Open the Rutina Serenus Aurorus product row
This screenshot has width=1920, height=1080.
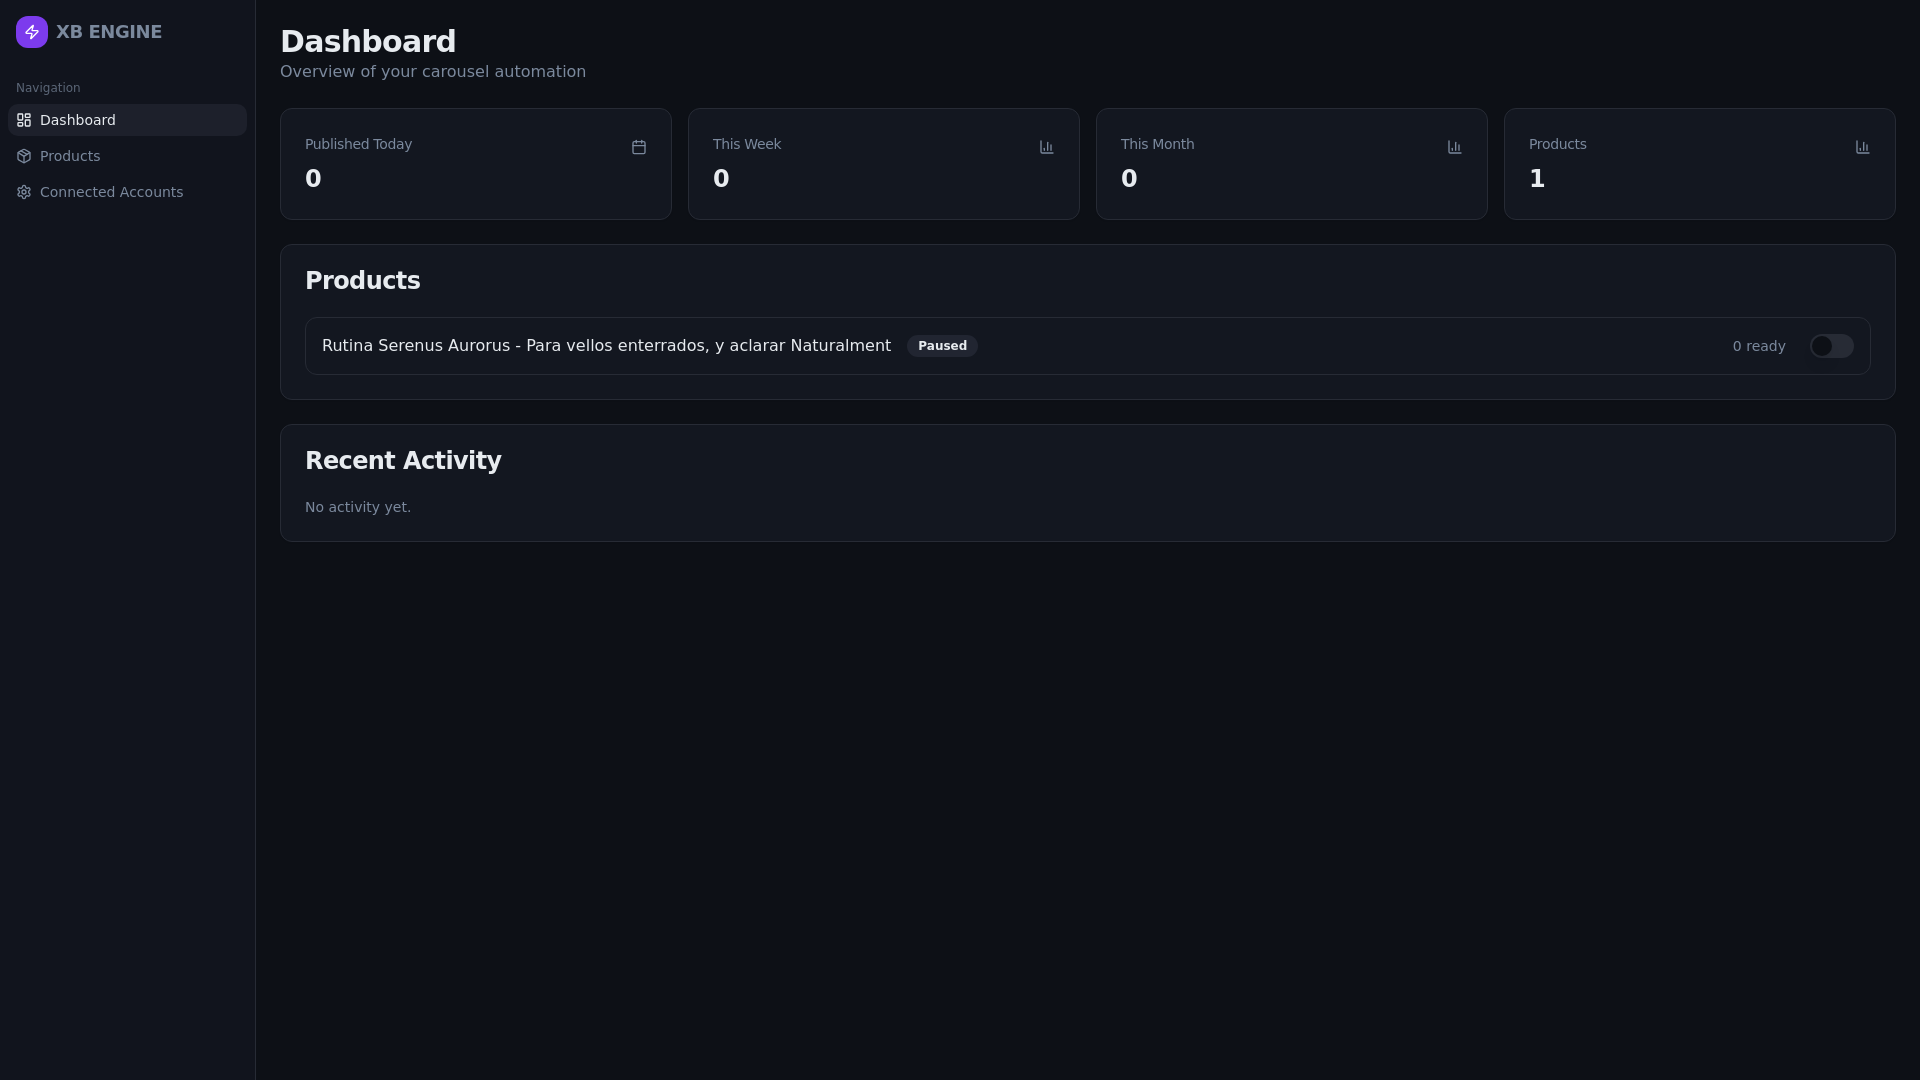(1088, 346)
